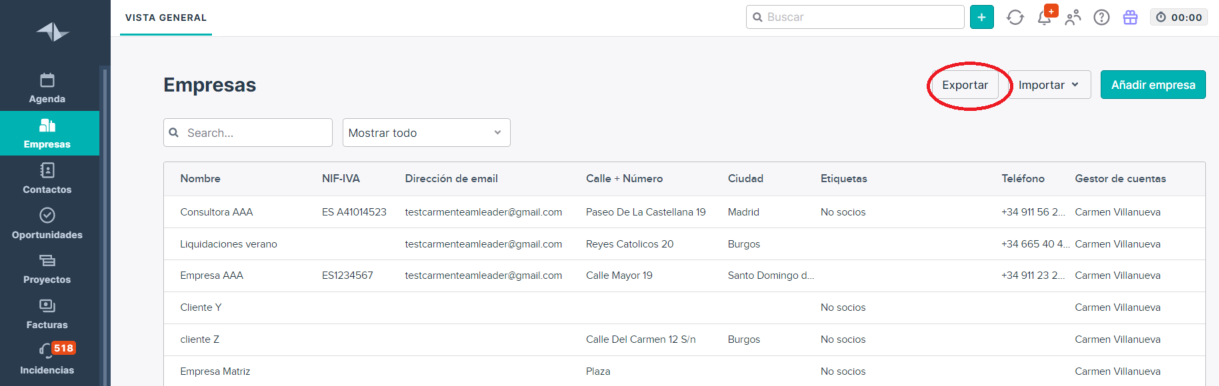Image resolution: width=1219 pixels, height=386 pixels.
Task: Click the sync refresh icon
Action: pos(1014,17)
